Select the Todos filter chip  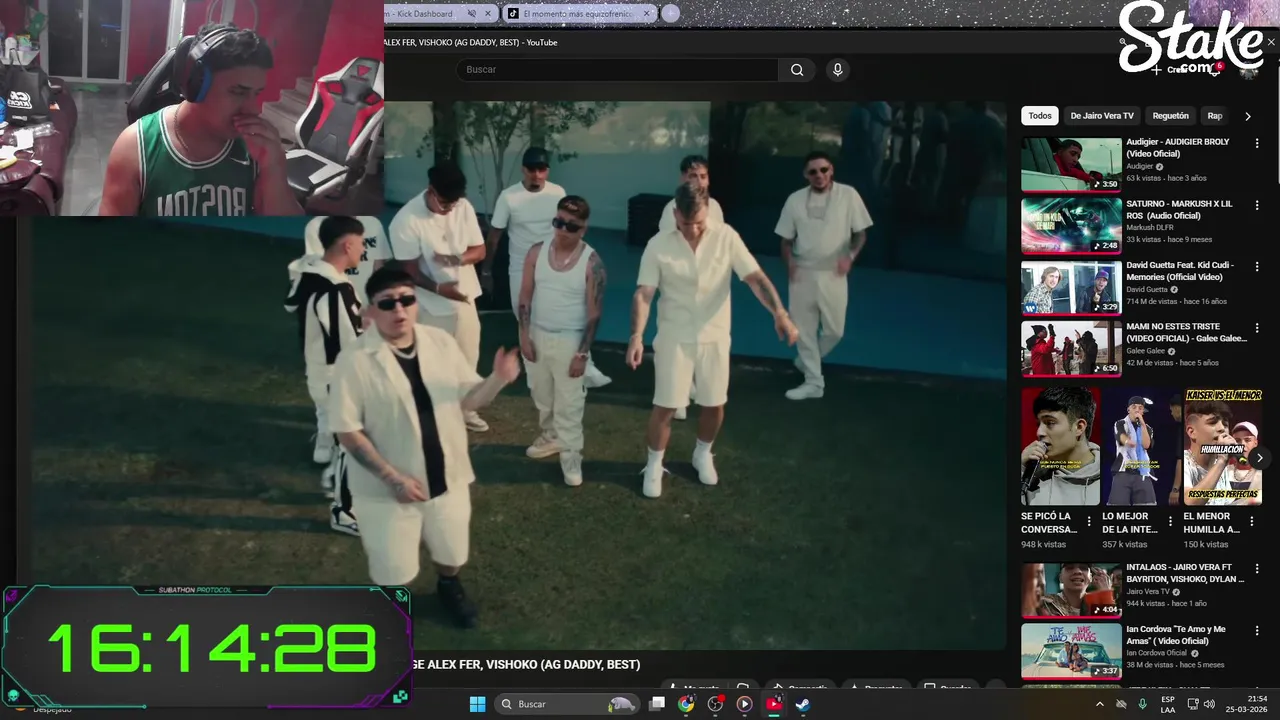click(1040, 116)
